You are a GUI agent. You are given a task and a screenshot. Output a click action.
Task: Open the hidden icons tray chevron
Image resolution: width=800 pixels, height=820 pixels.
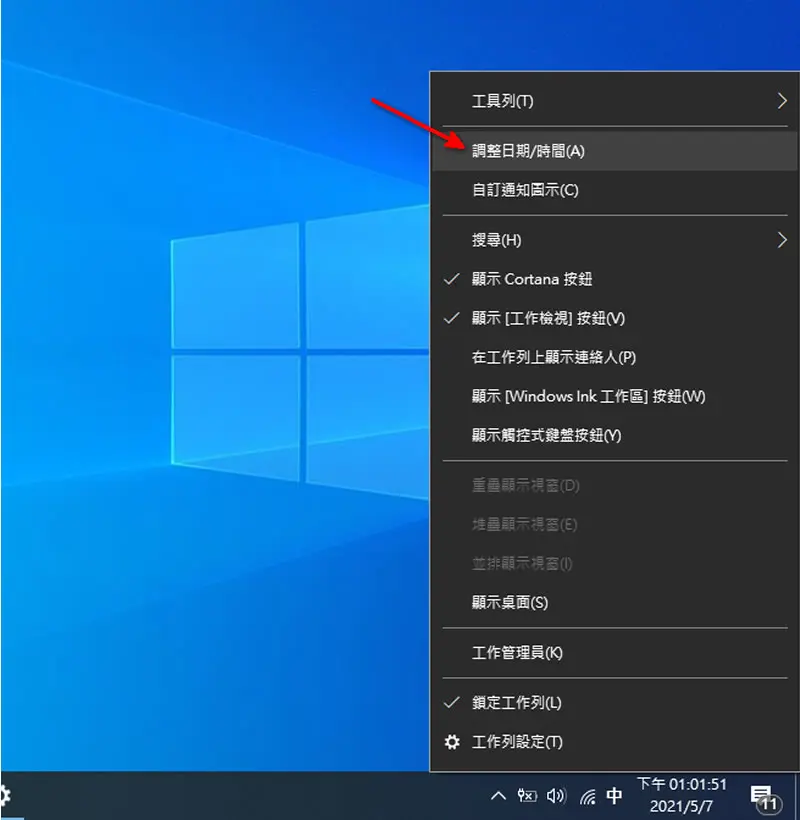pyautogui.click(x=498, y=796)
